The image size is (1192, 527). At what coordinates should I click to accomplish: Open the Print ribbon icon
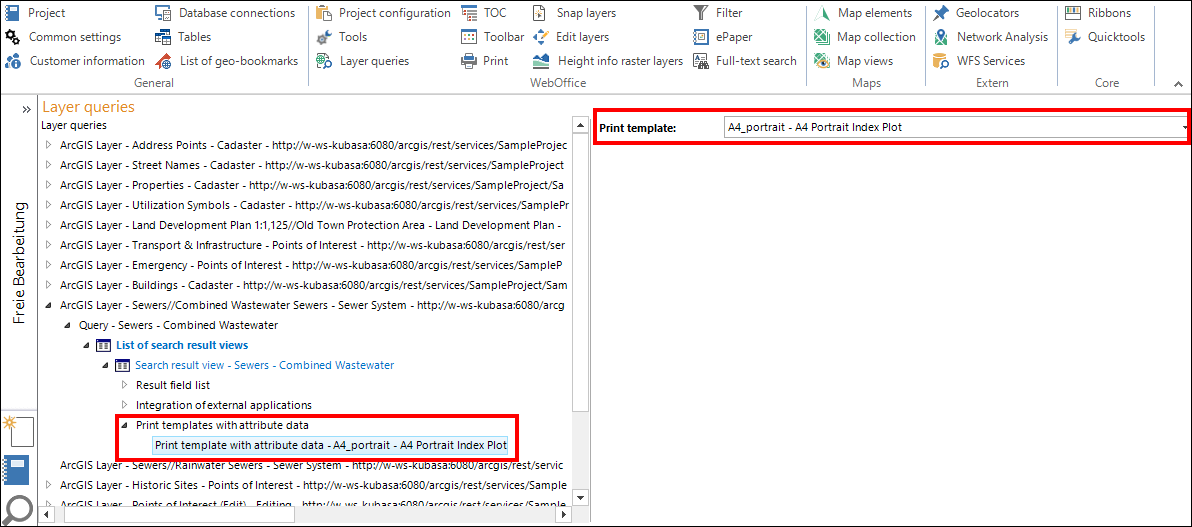(x=469, y=61)
